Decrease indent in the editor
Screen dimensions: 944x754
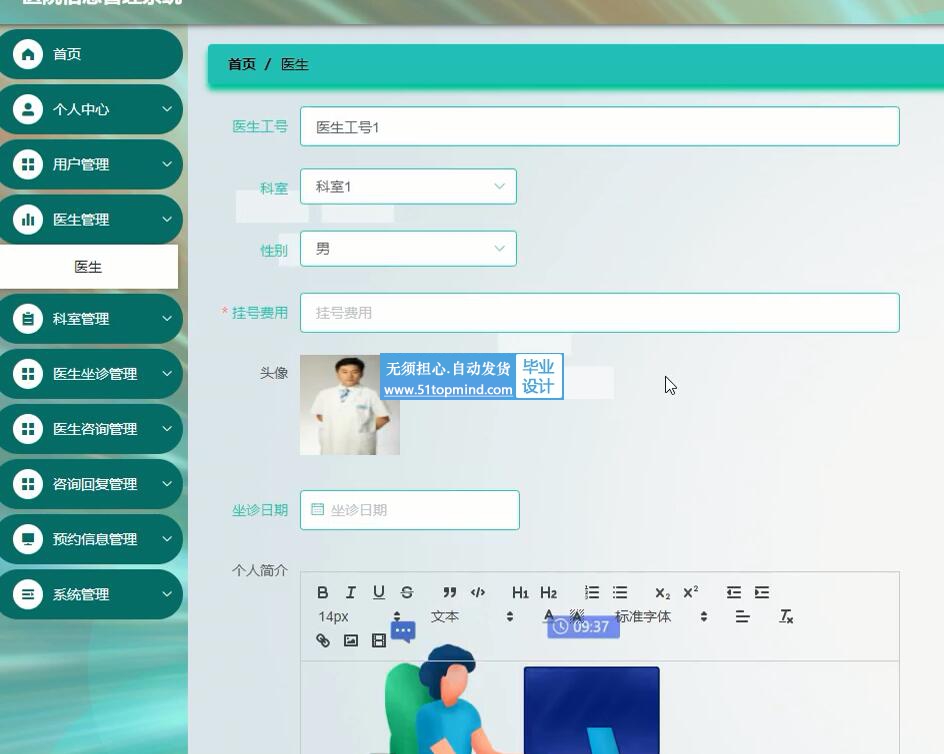(733, 593)
